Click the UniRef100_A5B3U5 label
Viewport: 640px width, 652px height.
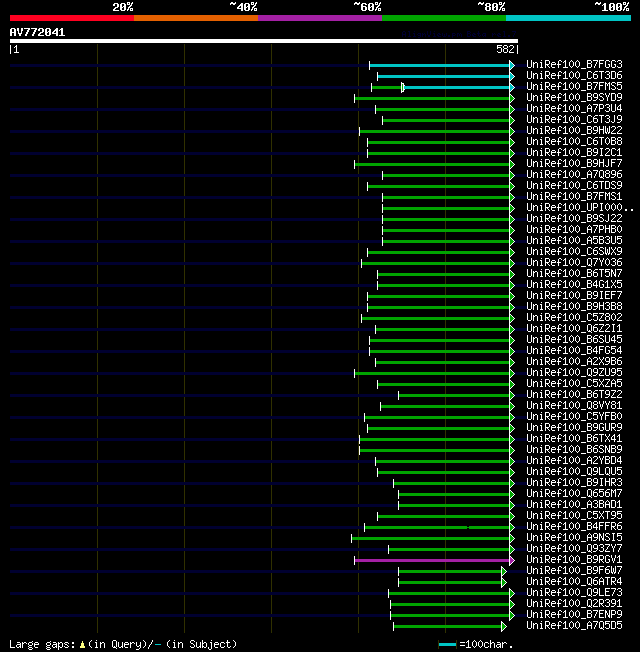click(x=574, y=241)
